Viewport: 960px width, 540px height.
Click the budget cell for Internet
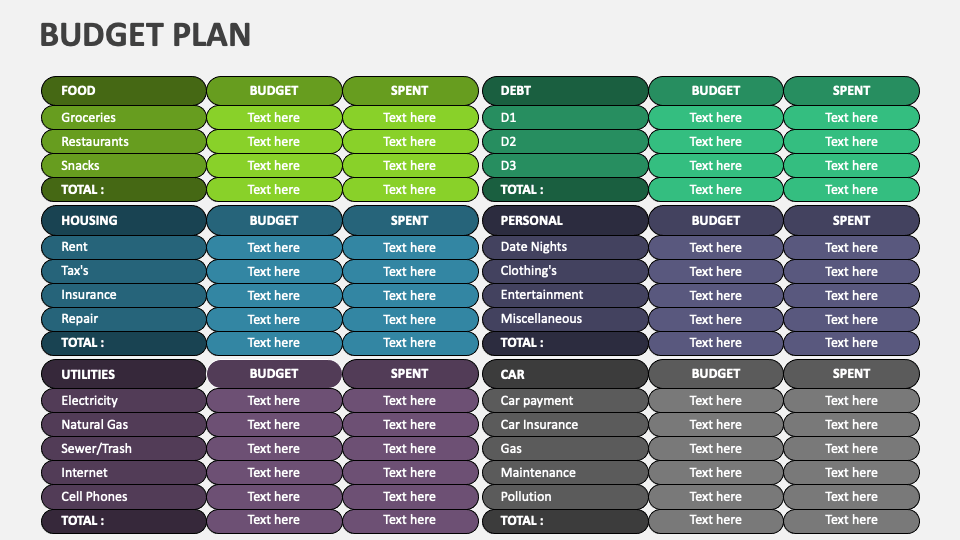(274, 473)
